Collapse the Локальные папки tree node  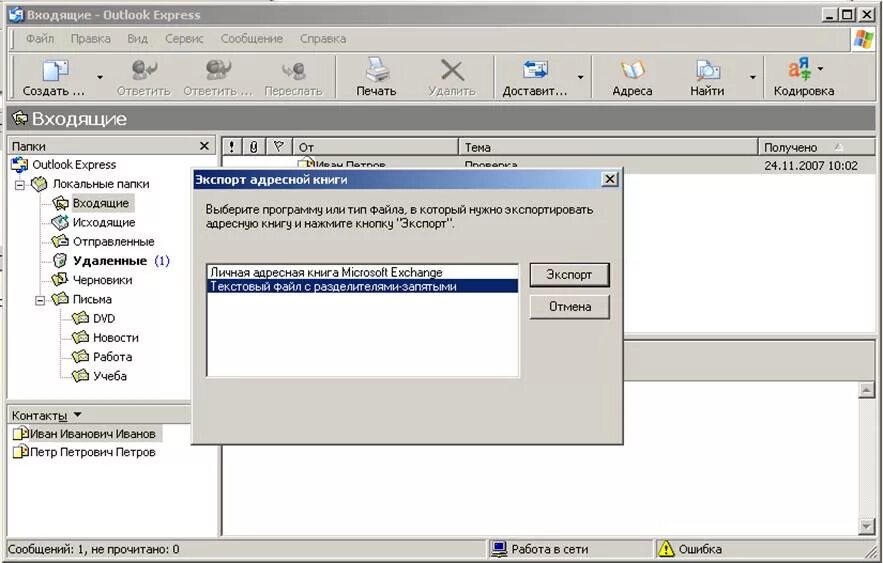pos(20,185)
